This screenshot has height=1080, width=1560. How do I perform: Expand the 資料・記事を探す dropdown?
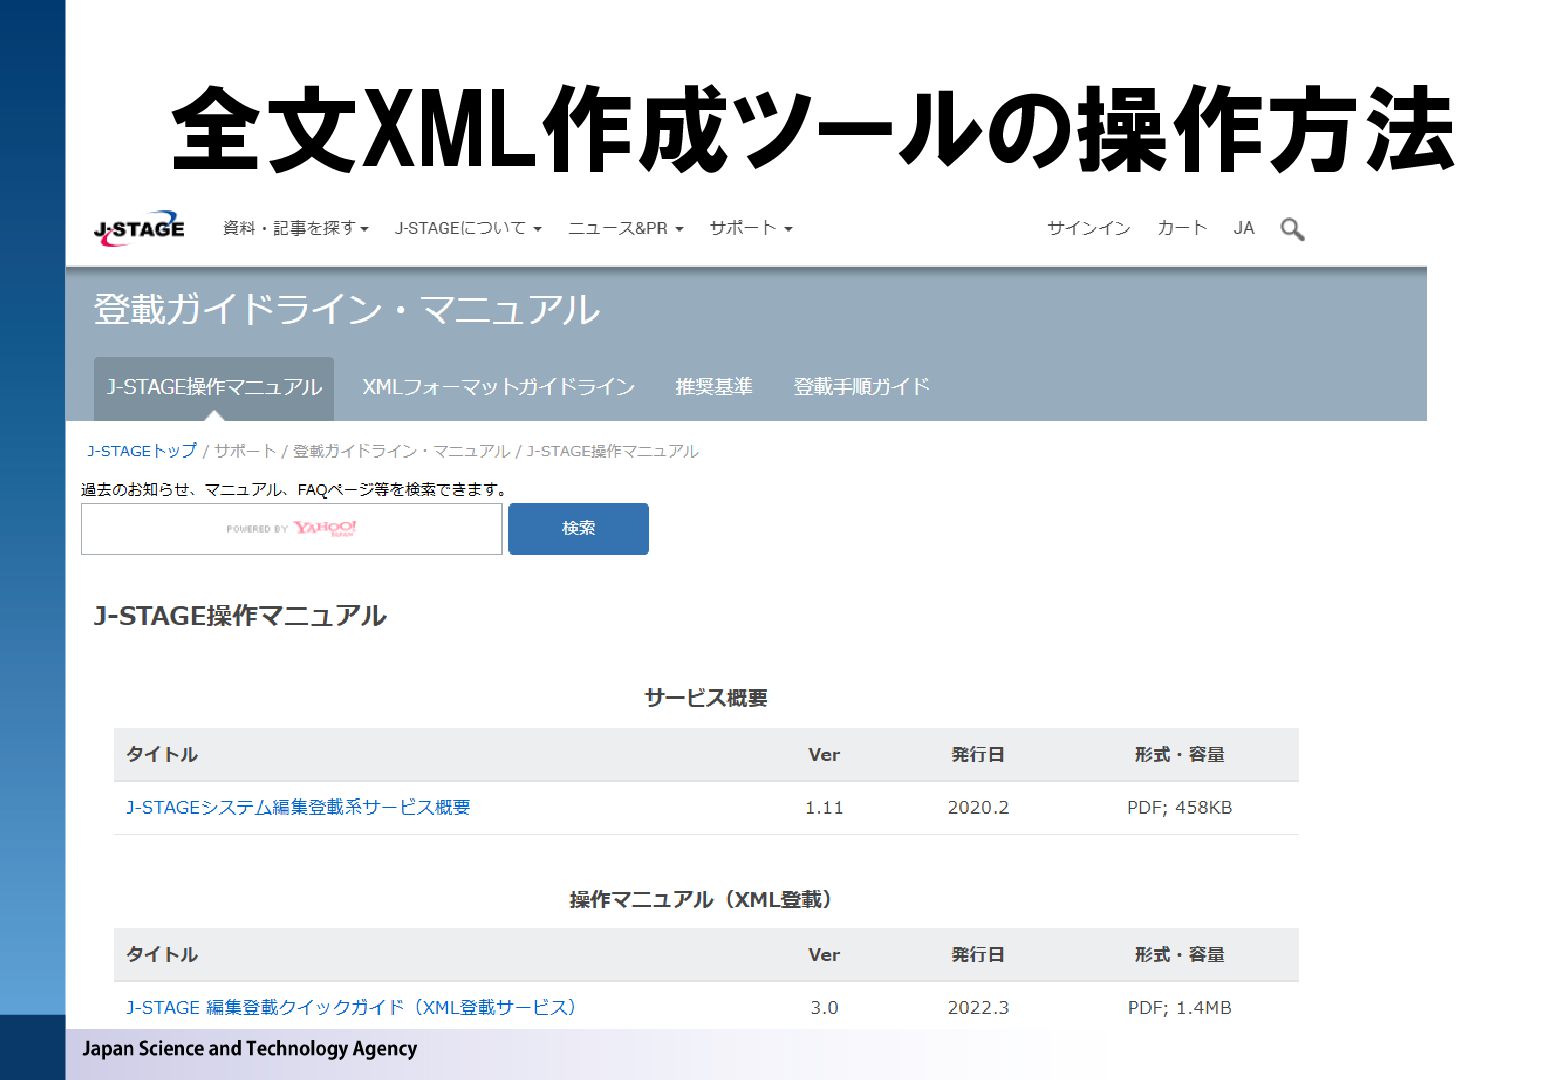click(x=296, y=228)
